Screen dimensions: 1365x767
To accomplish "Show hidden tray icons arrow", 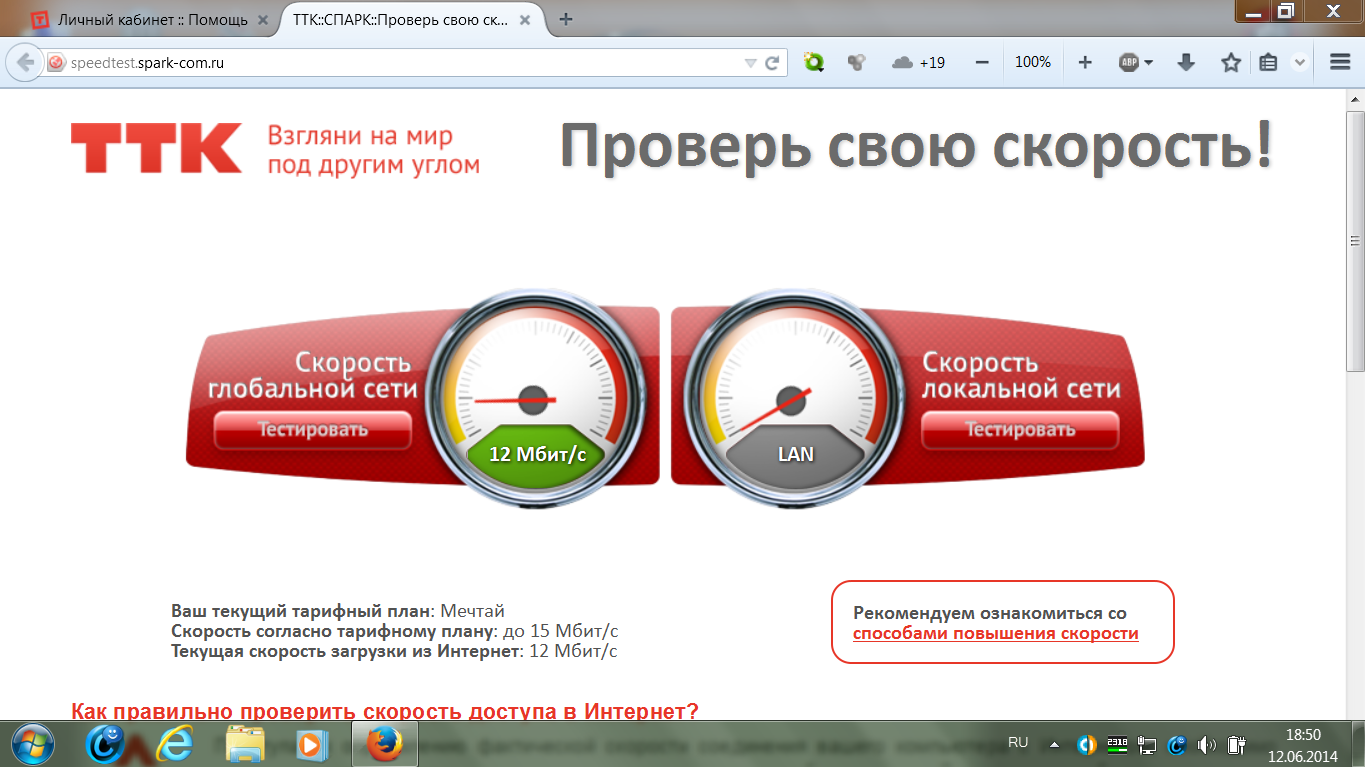I will [1053, 744].
